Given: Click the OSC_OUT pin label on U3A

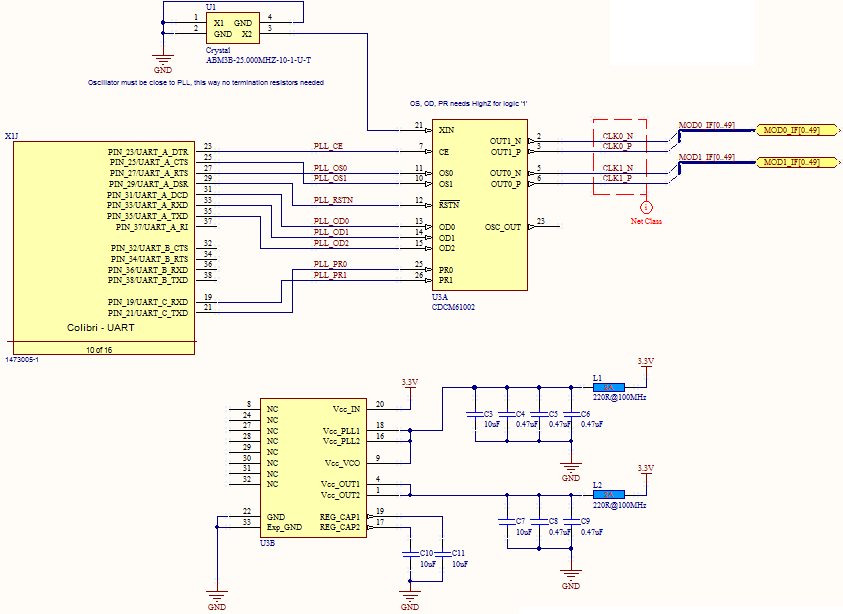Looking at the screenshot, I should click(503, 227).
